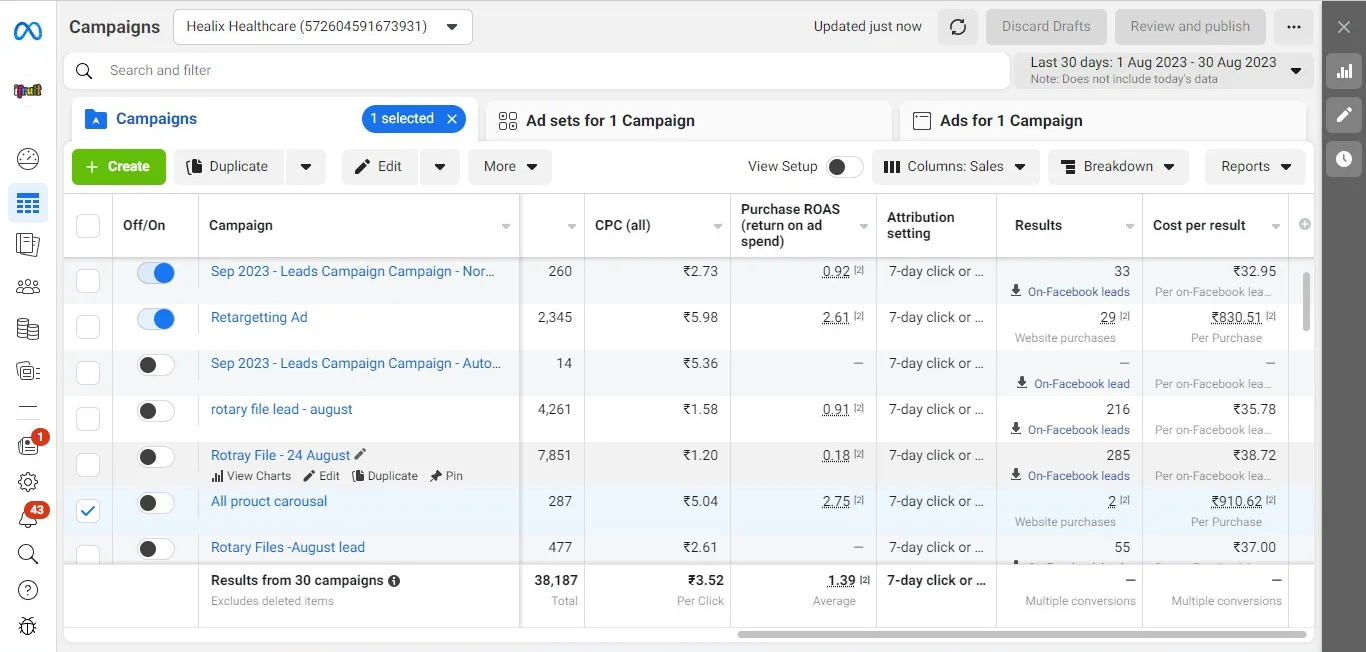Turn on the rotary file lead - august toggle
1366x652 pixels.
pos(156,411)
